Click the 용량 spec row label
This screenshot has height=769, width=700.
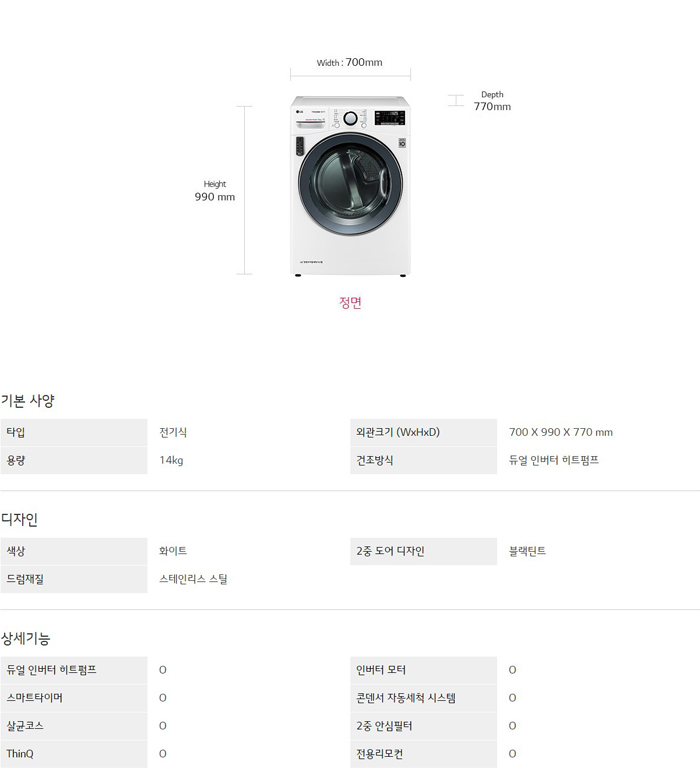coord(16,461)
